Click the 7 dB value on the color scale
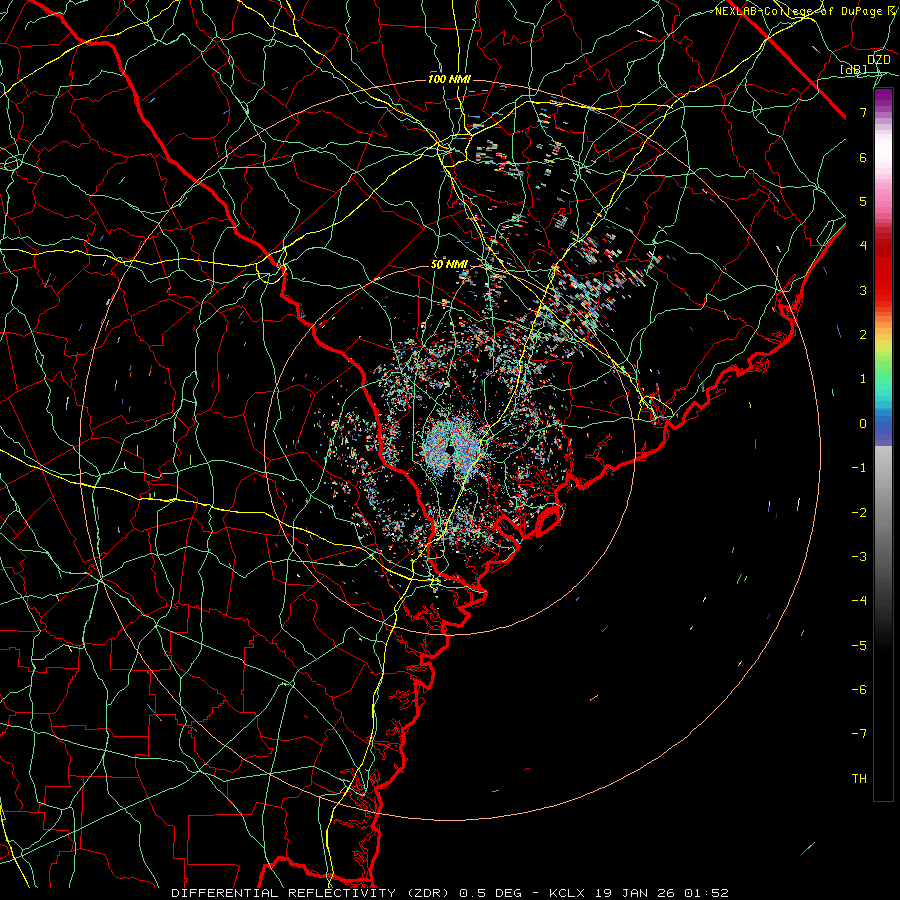The height and width of the screenshot is (900, 900). pos(863,112)
